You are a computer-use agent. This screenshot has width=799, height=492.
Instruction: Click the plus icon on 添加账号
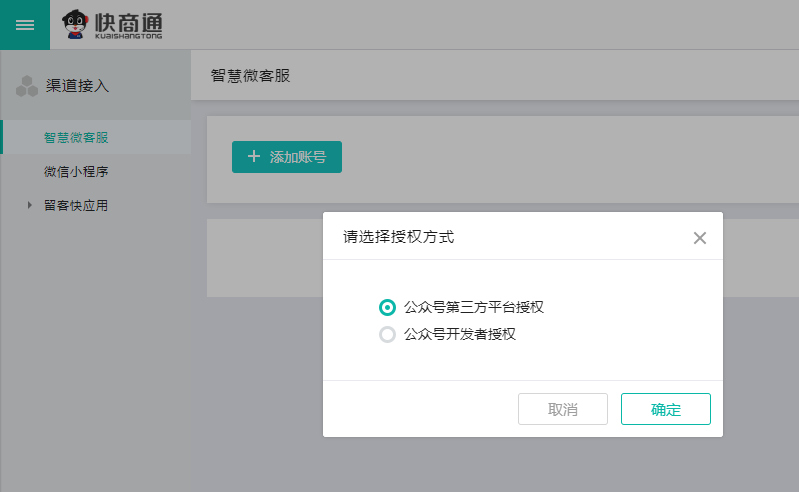tap(254, 157)
